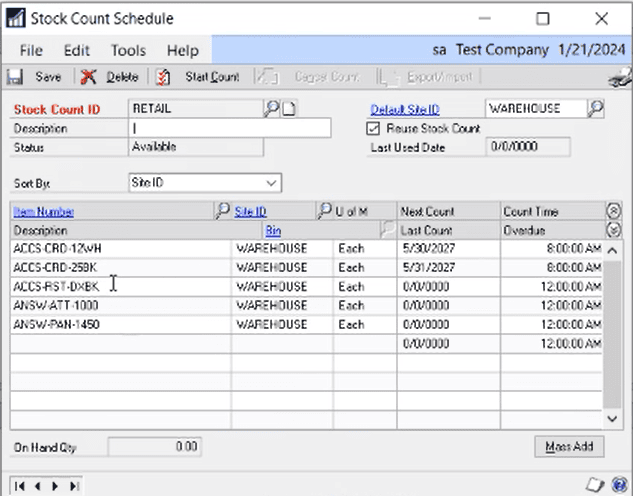This screenshot has width=633, height=496.
Task: Open Default Site ID lookup magnifier
Action: coord(596,108)
